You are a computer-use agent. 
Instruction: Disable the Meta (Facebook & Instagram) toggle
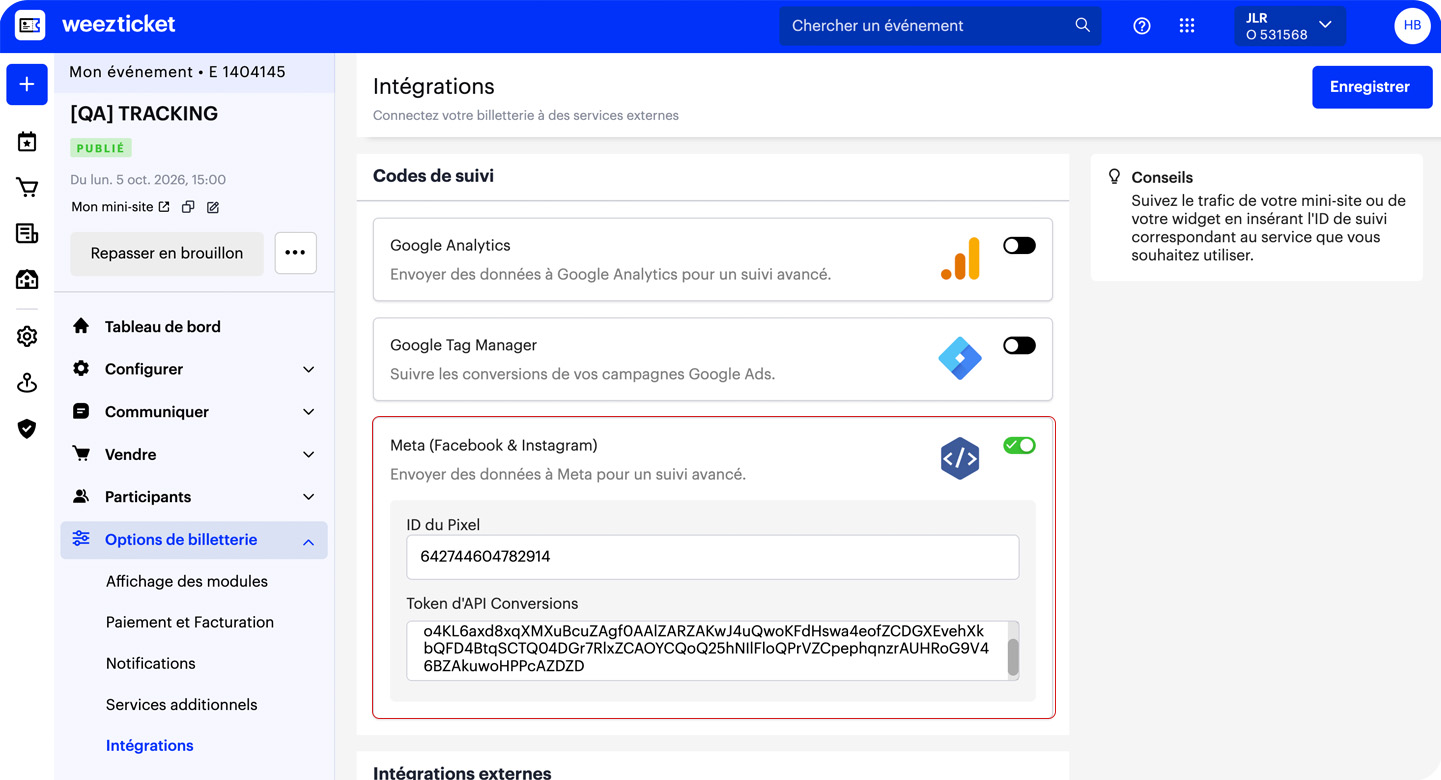click(1019, 445)
